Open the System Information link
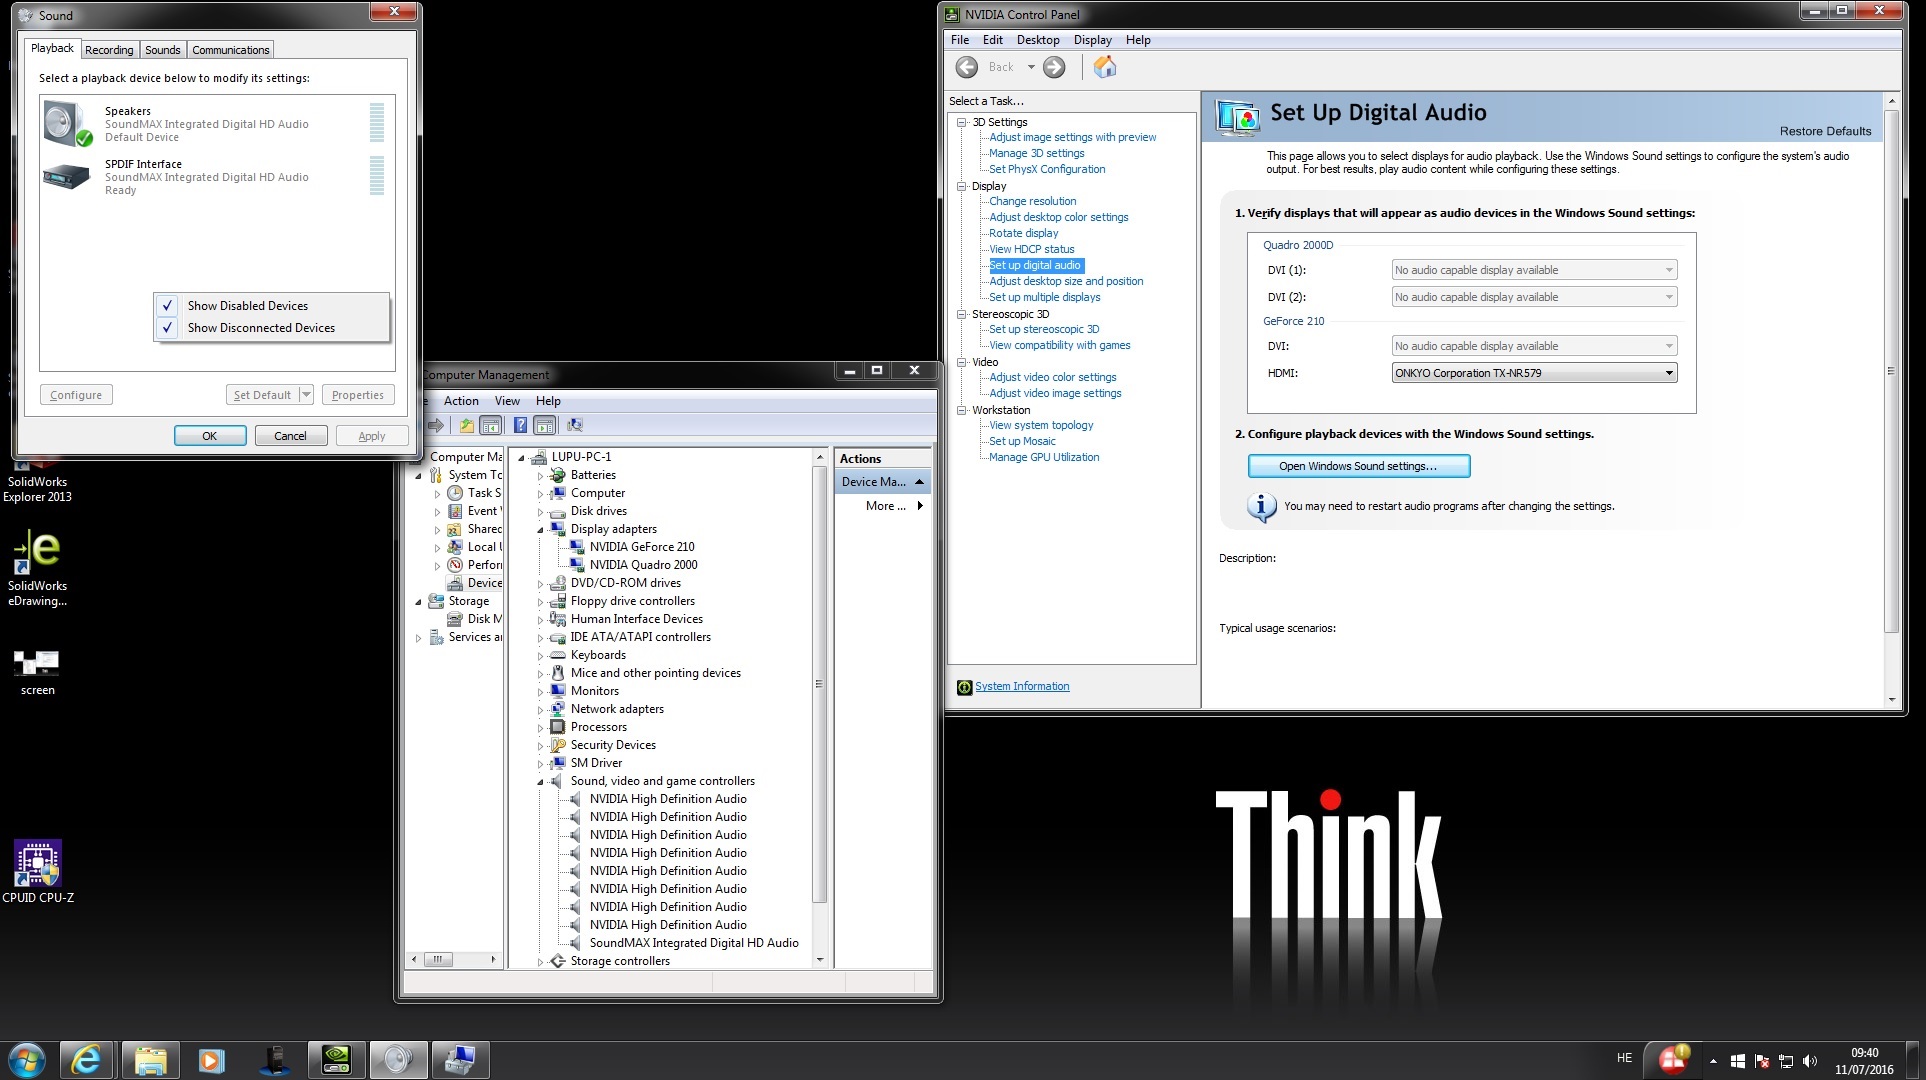Viewport: 1926px width, 1080px height. (1022, 686)
